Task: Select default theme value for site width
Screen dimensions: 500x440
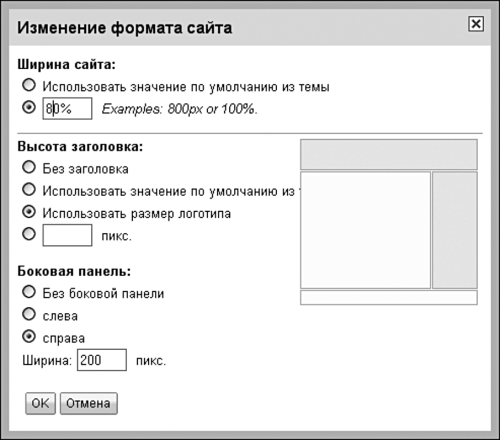Action: [29, 85]
